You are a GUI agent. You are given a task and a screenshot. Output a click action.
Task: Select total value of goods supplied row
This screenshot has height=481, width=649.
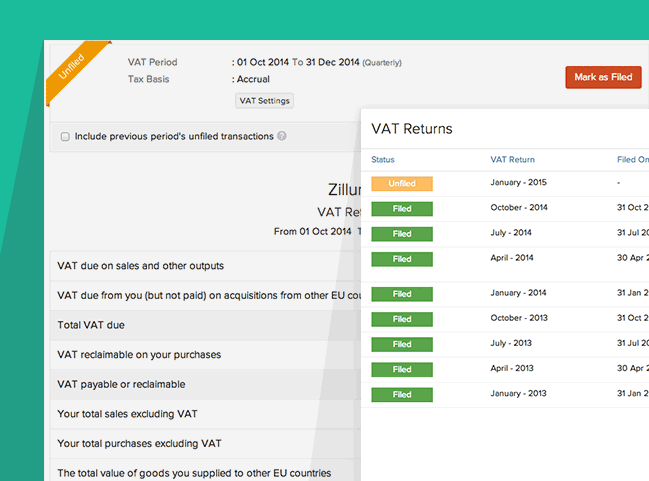[x=205, y=471]
